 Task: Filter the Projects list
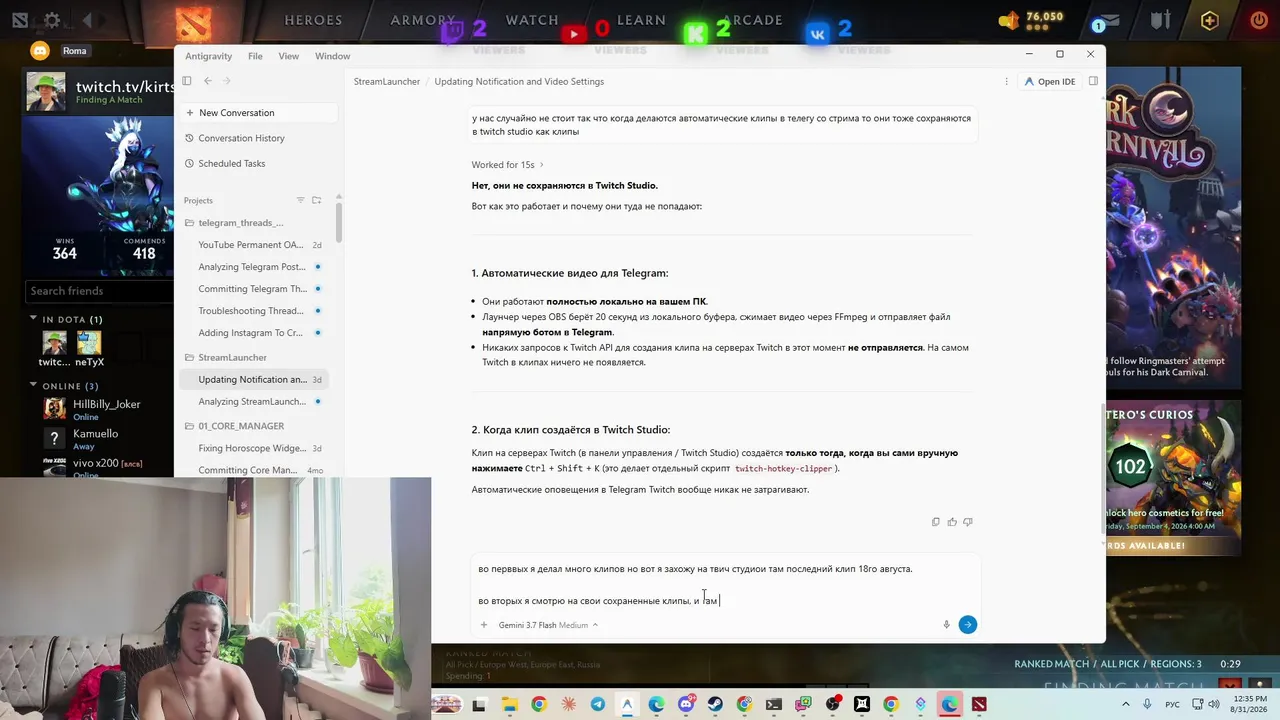point(300,200)
